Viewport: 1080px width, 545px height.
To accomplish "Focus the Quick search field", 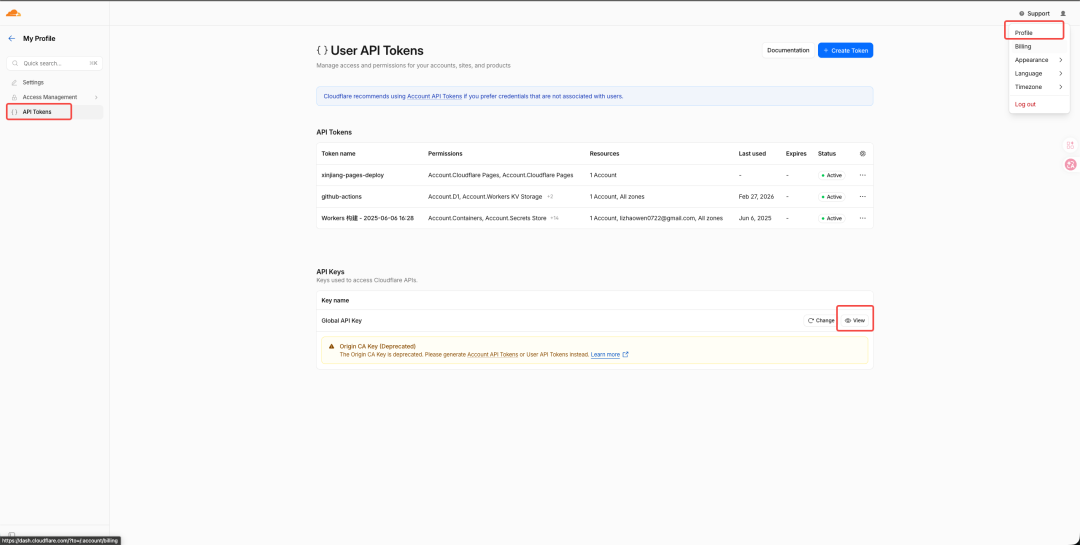I will (x=54, y=63).
